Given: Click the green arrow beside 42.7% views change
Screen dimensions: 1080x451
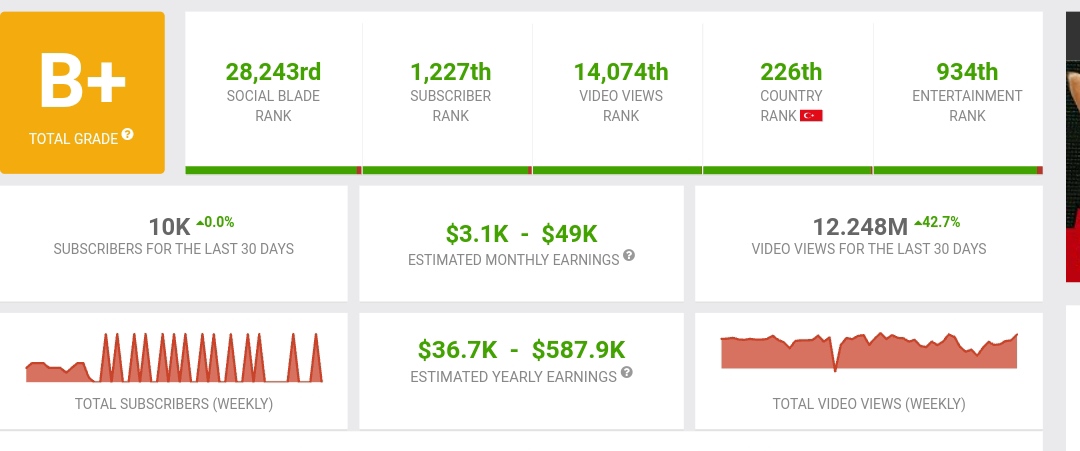Looking at the screenshot, I should point(919,222).
